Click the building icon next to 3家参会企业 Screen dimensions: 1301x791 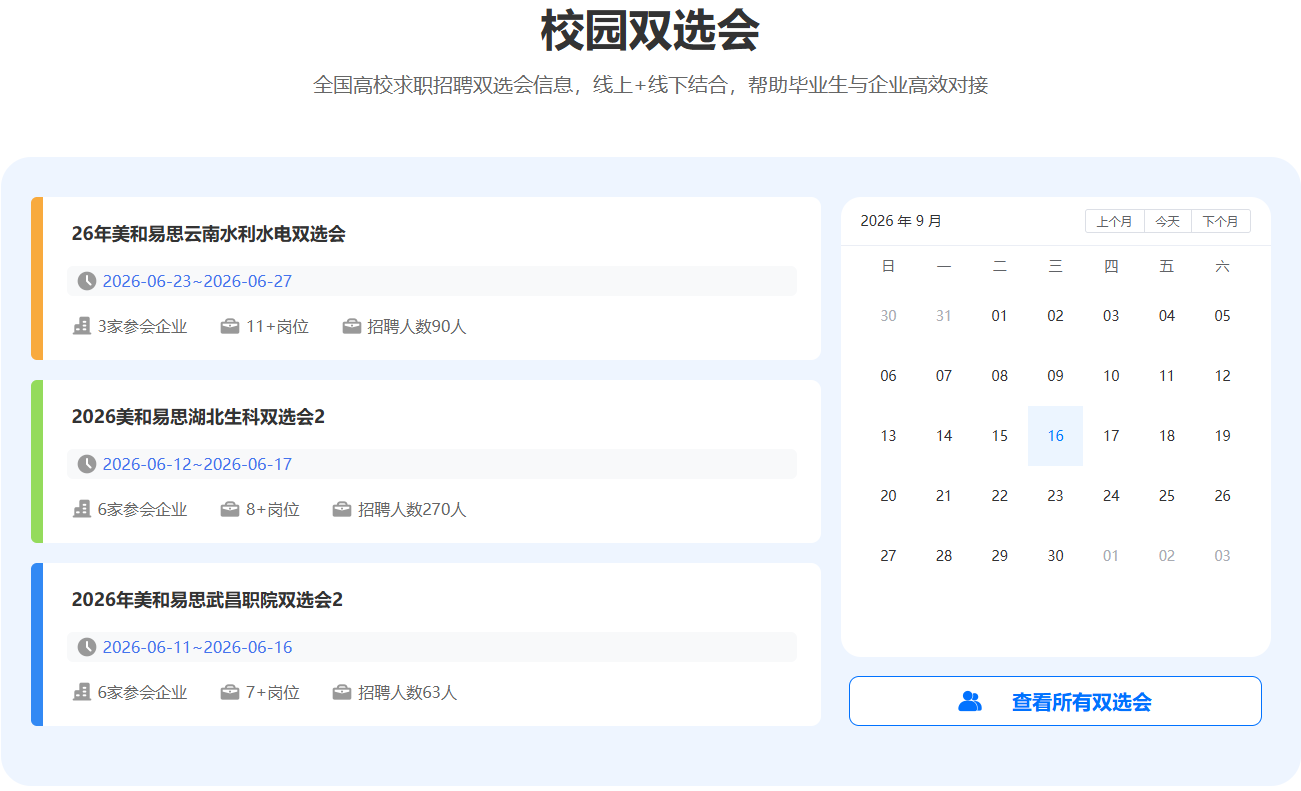[82, 326]
